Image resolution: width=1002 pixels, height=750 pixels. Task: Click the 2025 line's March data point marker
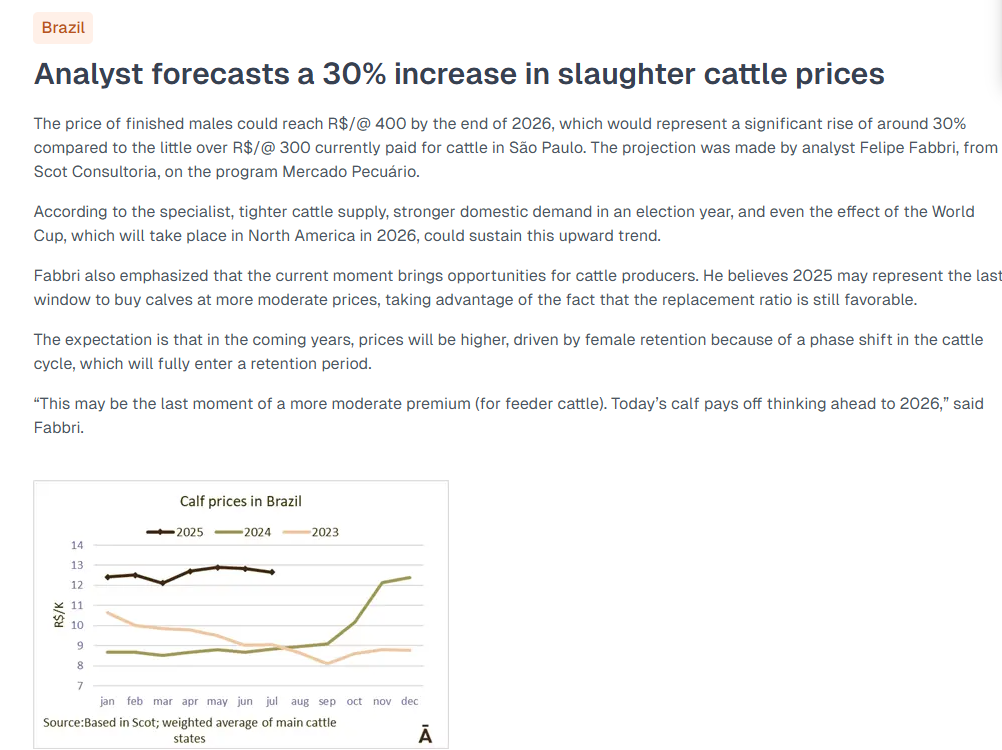coord(162,583)
